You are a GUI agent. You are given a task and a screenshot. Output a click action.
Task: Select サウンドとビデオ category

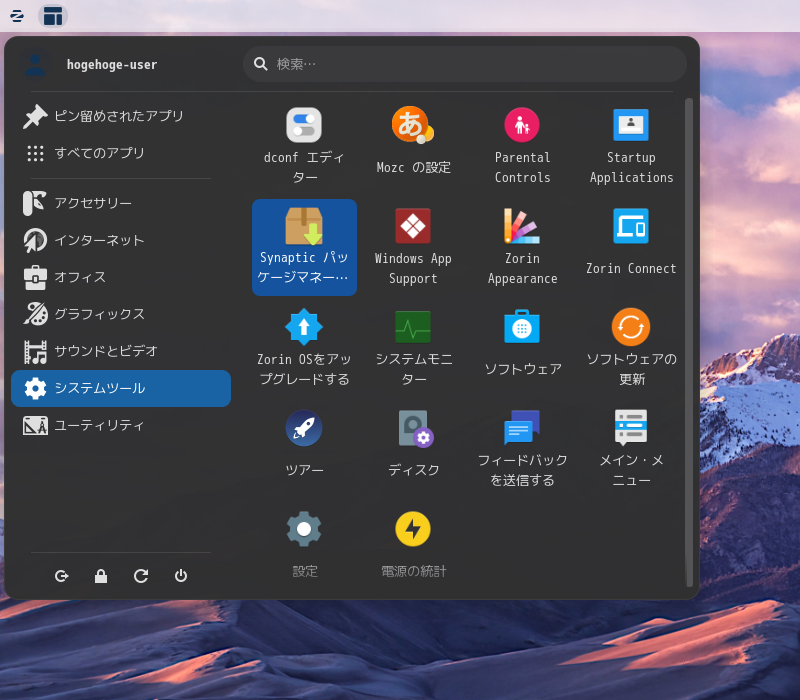click(x=121, y=351)
